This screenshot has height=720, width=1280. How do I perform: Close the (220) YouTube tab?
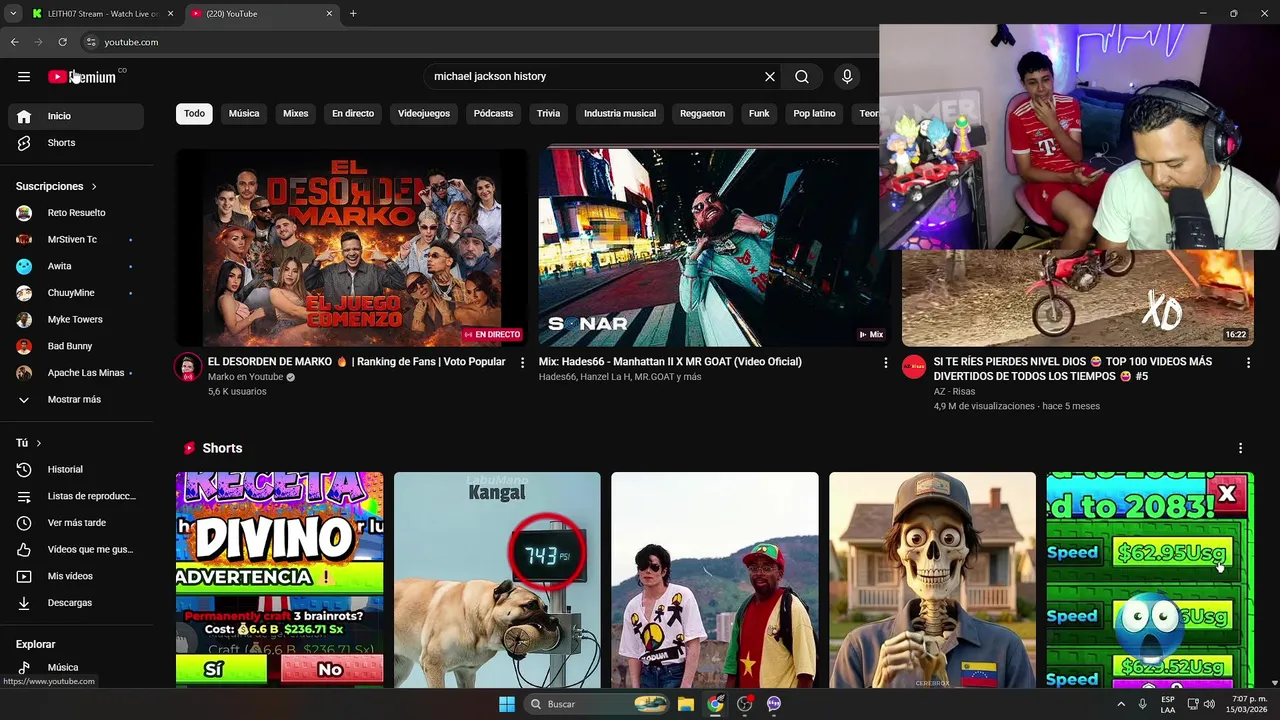point(329,14)
